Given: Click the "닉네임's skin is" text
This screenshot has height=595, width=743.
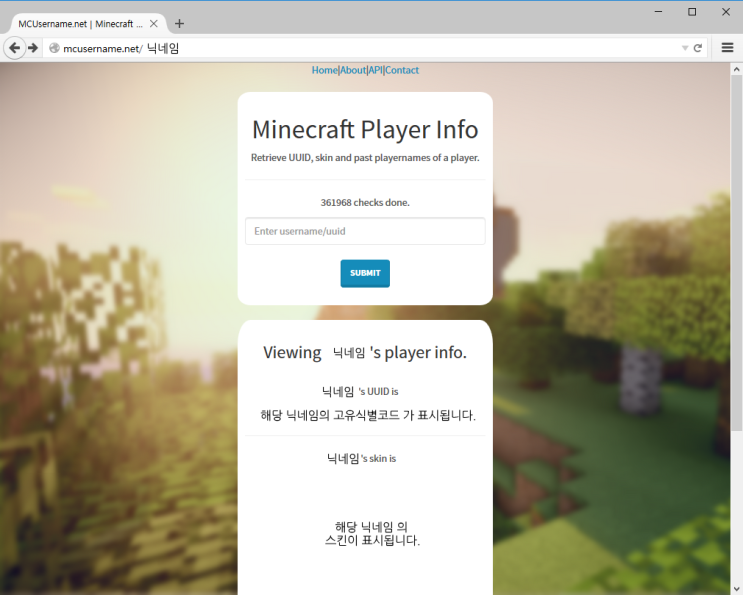Looking at the screenshot, I should 361,458.
